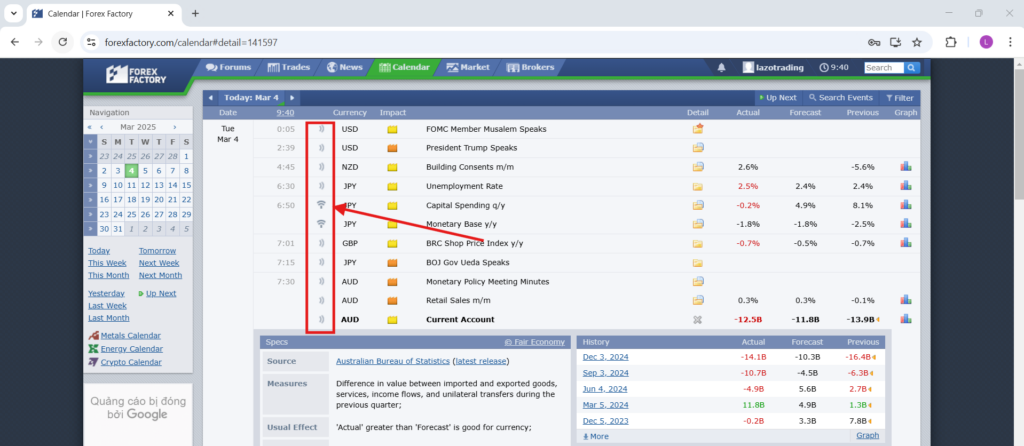Image resolution: width=1024 pixels, height=446 pixels.
Task: Open the Energy Calendar link
Action: (x=131, y=349)
